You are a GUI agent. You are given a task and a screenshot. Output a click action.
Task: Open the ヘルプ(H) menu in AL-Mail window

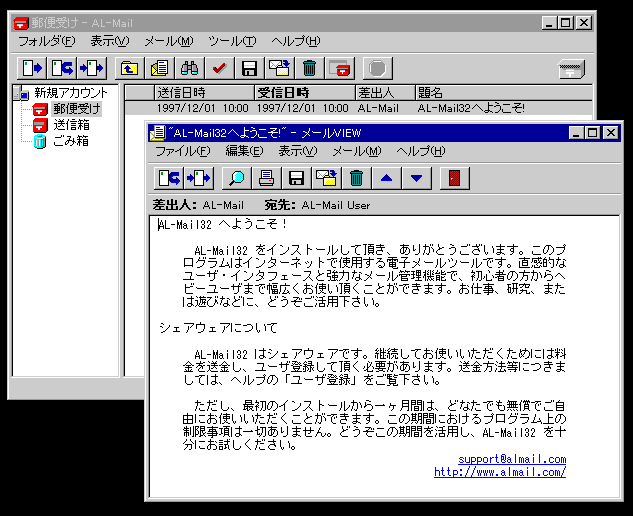[x=296, y=41]
